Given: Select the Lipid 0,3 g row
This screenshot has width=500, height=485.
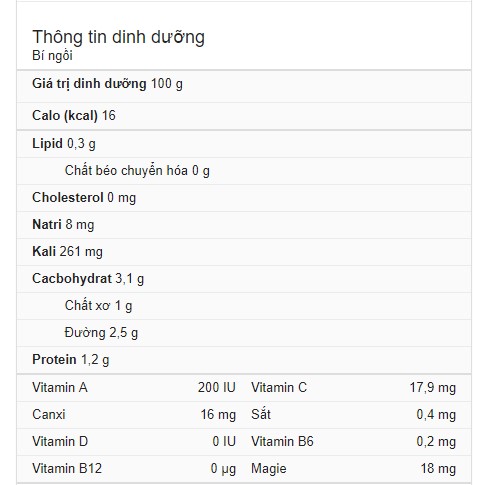Looking at the screenshot, I should point(244,144).
